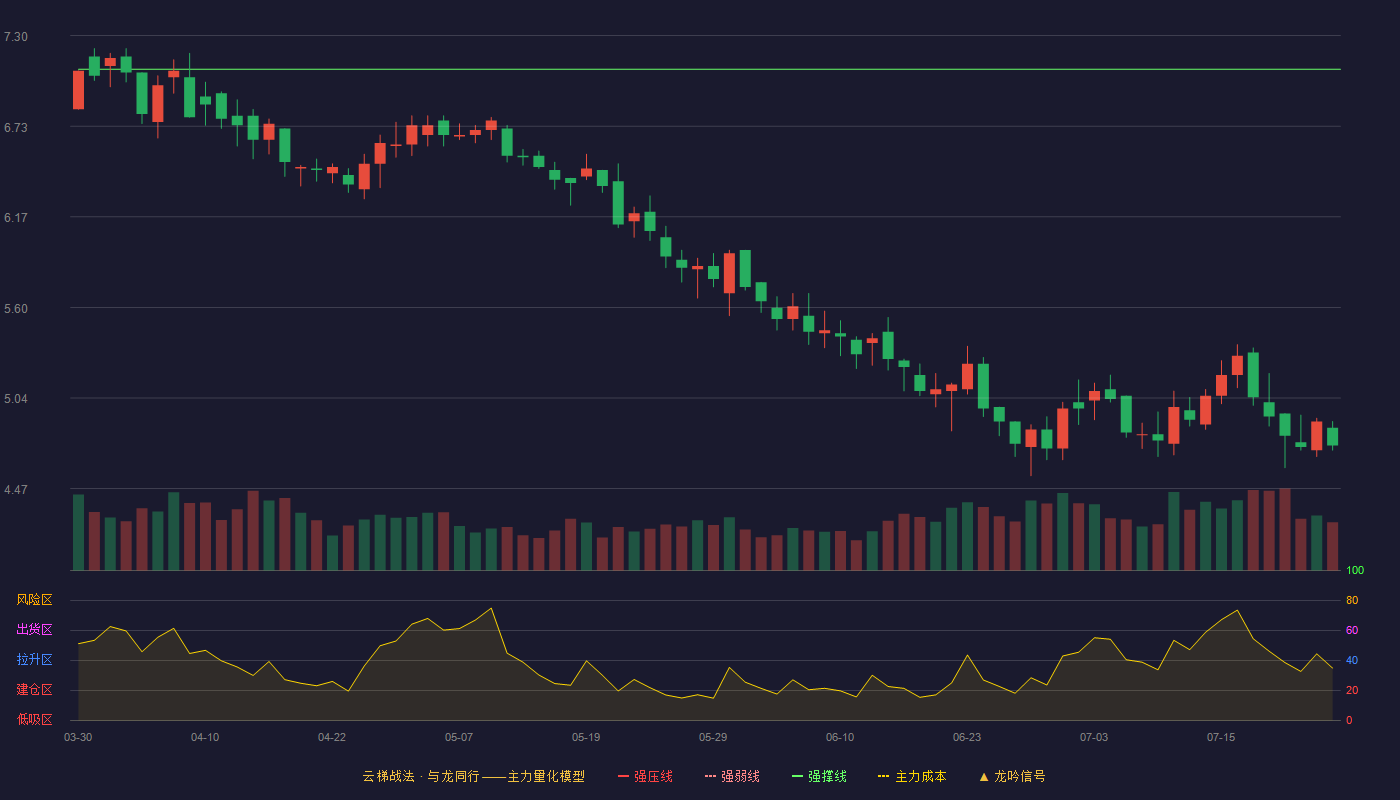The width and height of the screenshot is (1400, 800).
Task: Click the 龙吟信号 triangle legend icon
Action: (x=984, y=776)
